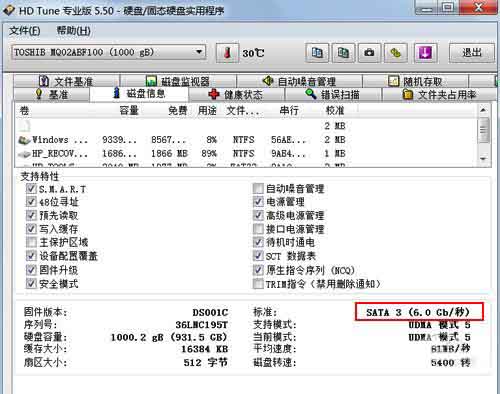Screen dimensions: 500x394
Task: Switch to the 自动噪音管理 tab
Action: pos(299,81)
